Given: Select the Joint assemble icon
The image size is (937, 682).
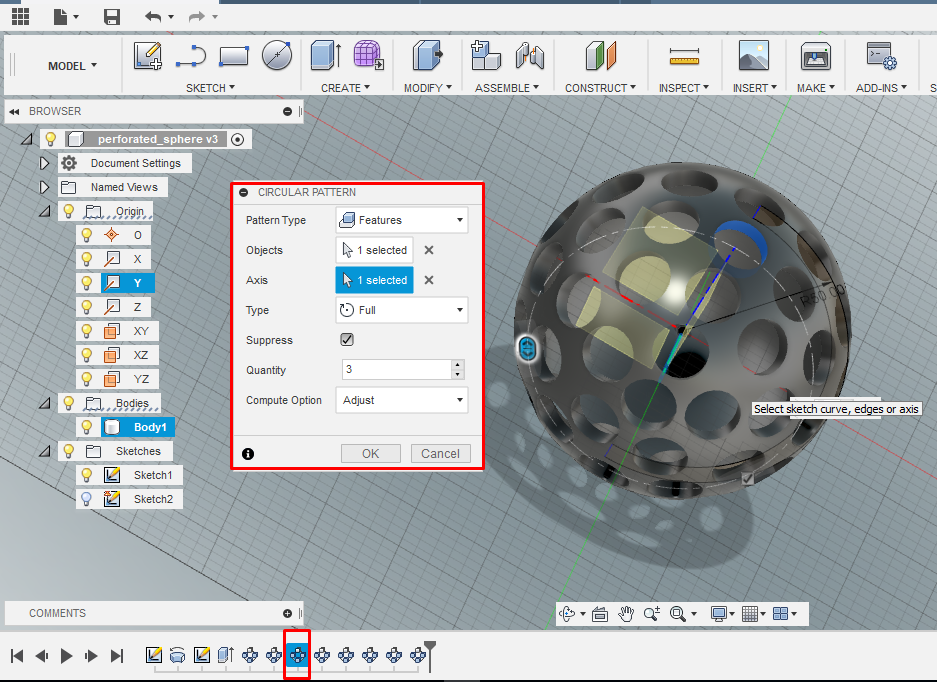Looking at the screenshot, I should click(x=529, y=56).
